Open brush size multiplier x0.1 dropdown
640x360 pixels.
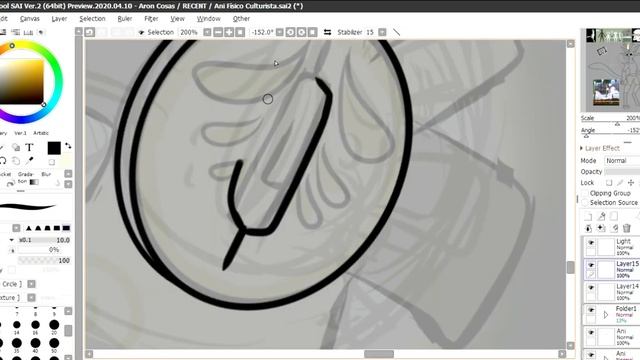click(12, 240)
